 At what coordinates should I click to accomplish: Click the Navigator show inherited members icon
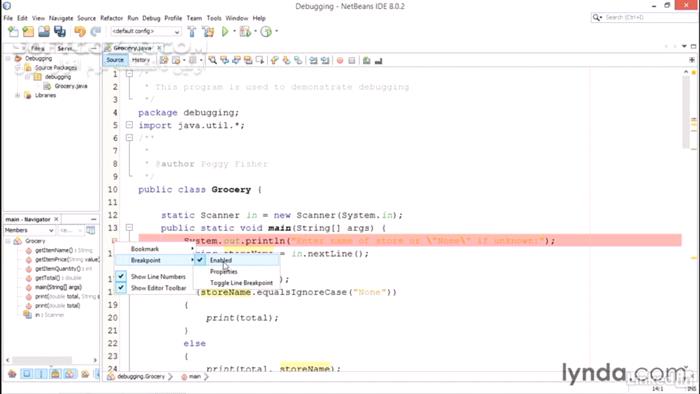tap(12, 374)
